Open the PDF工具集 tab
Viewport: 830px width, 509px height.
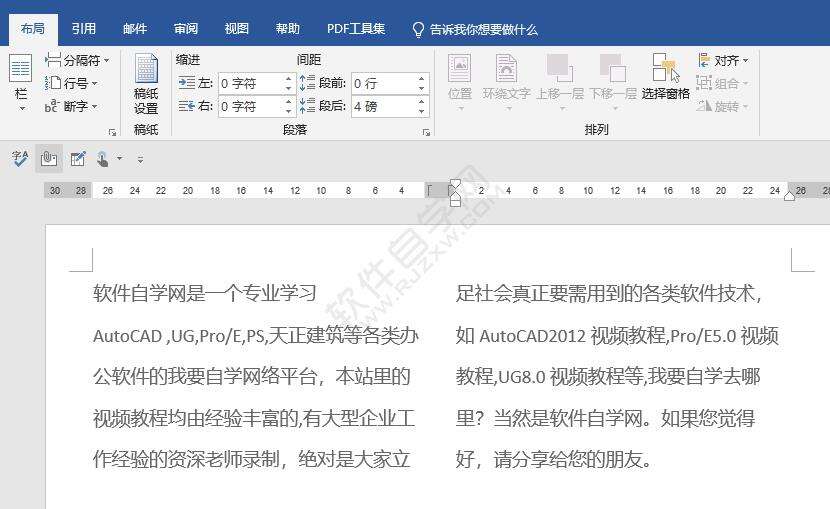pos(356,29)
